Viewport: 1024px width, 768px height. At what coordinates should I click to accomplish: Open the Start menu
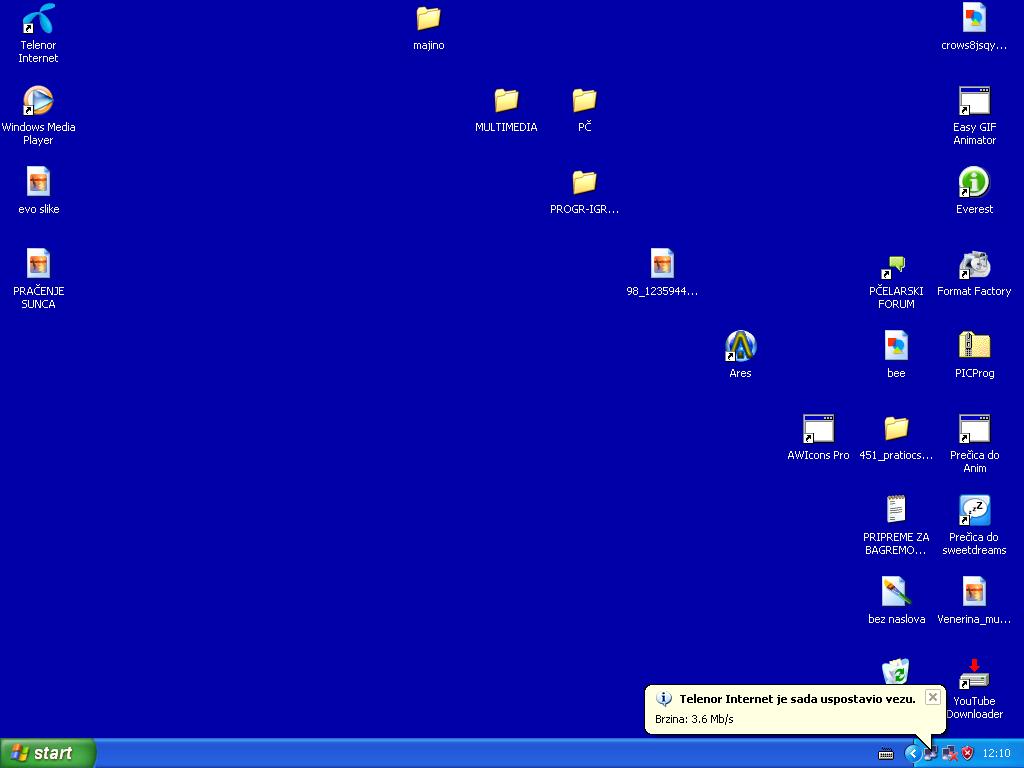click(x=48, y=753)
